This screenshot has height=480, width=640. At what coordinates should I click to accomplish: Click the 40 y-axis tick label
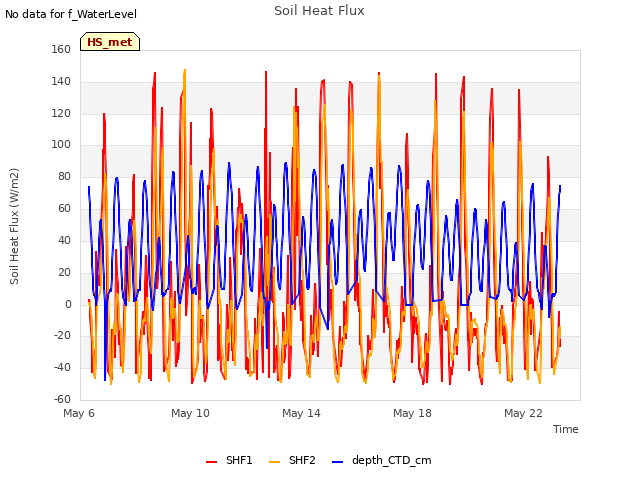click(x=64, y=240)
